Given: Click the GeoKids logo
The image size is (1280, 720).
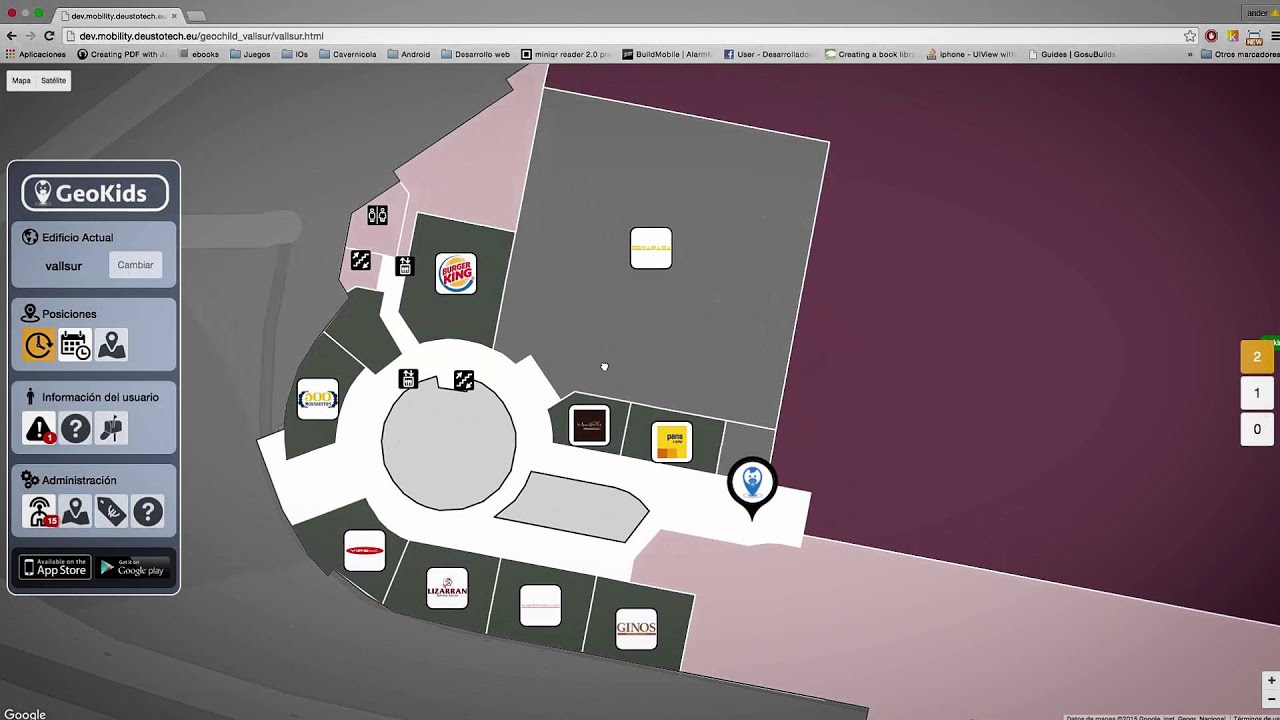Looking at the screenshot, I should 95,193.
